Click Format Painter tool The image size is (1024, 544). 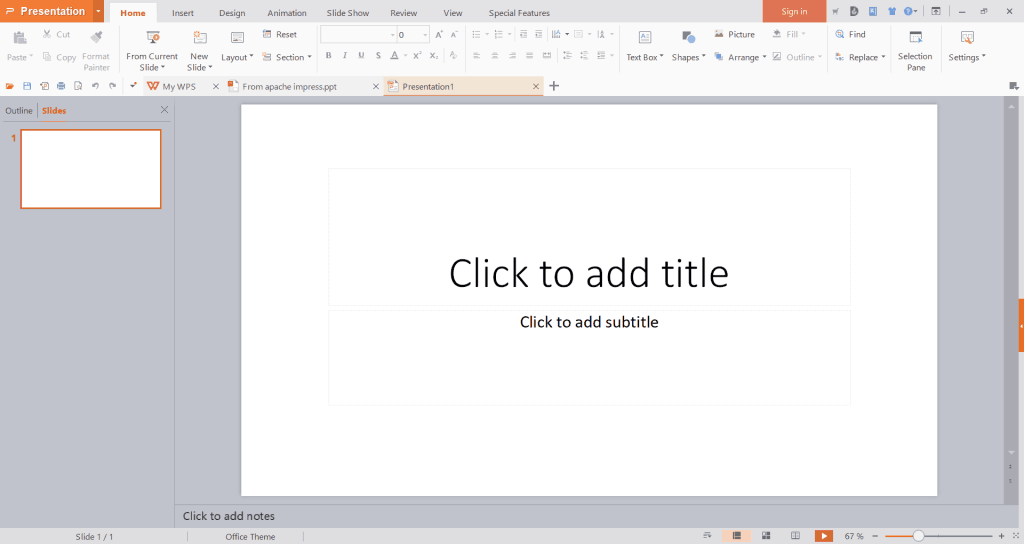point(96,50)
